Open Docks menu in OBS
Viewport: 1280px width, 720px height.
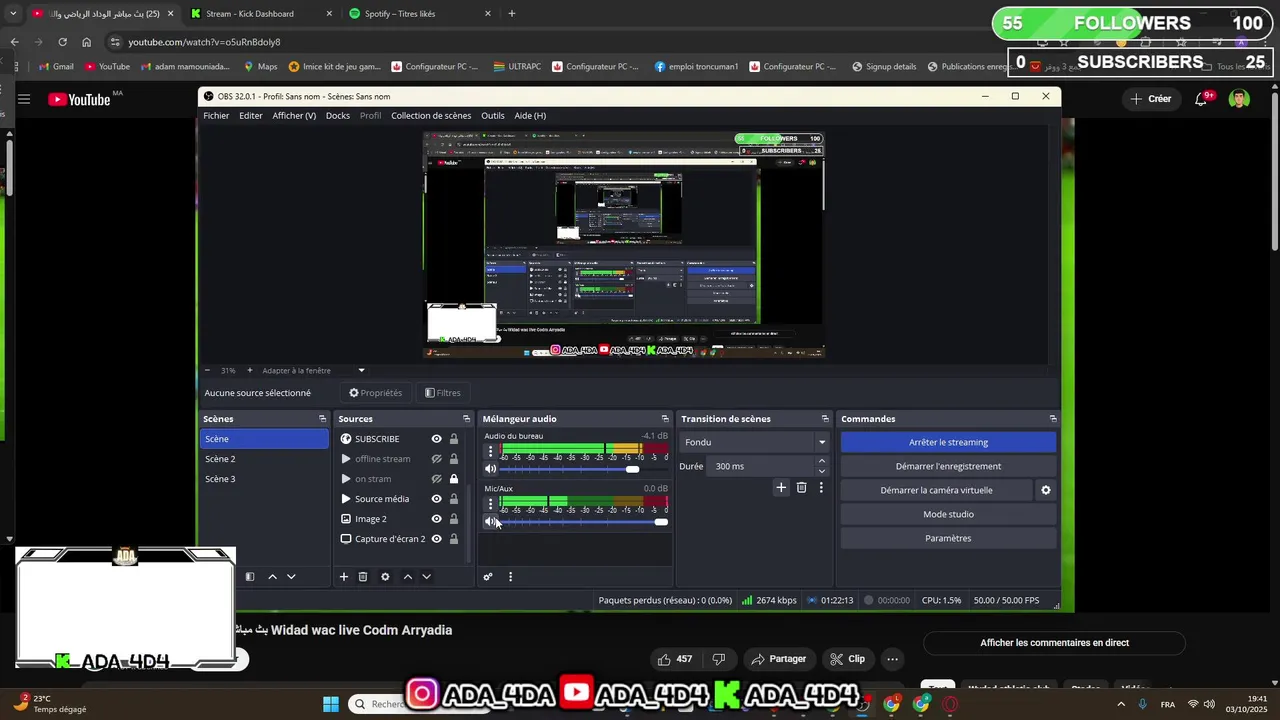(x=338, y=116)
